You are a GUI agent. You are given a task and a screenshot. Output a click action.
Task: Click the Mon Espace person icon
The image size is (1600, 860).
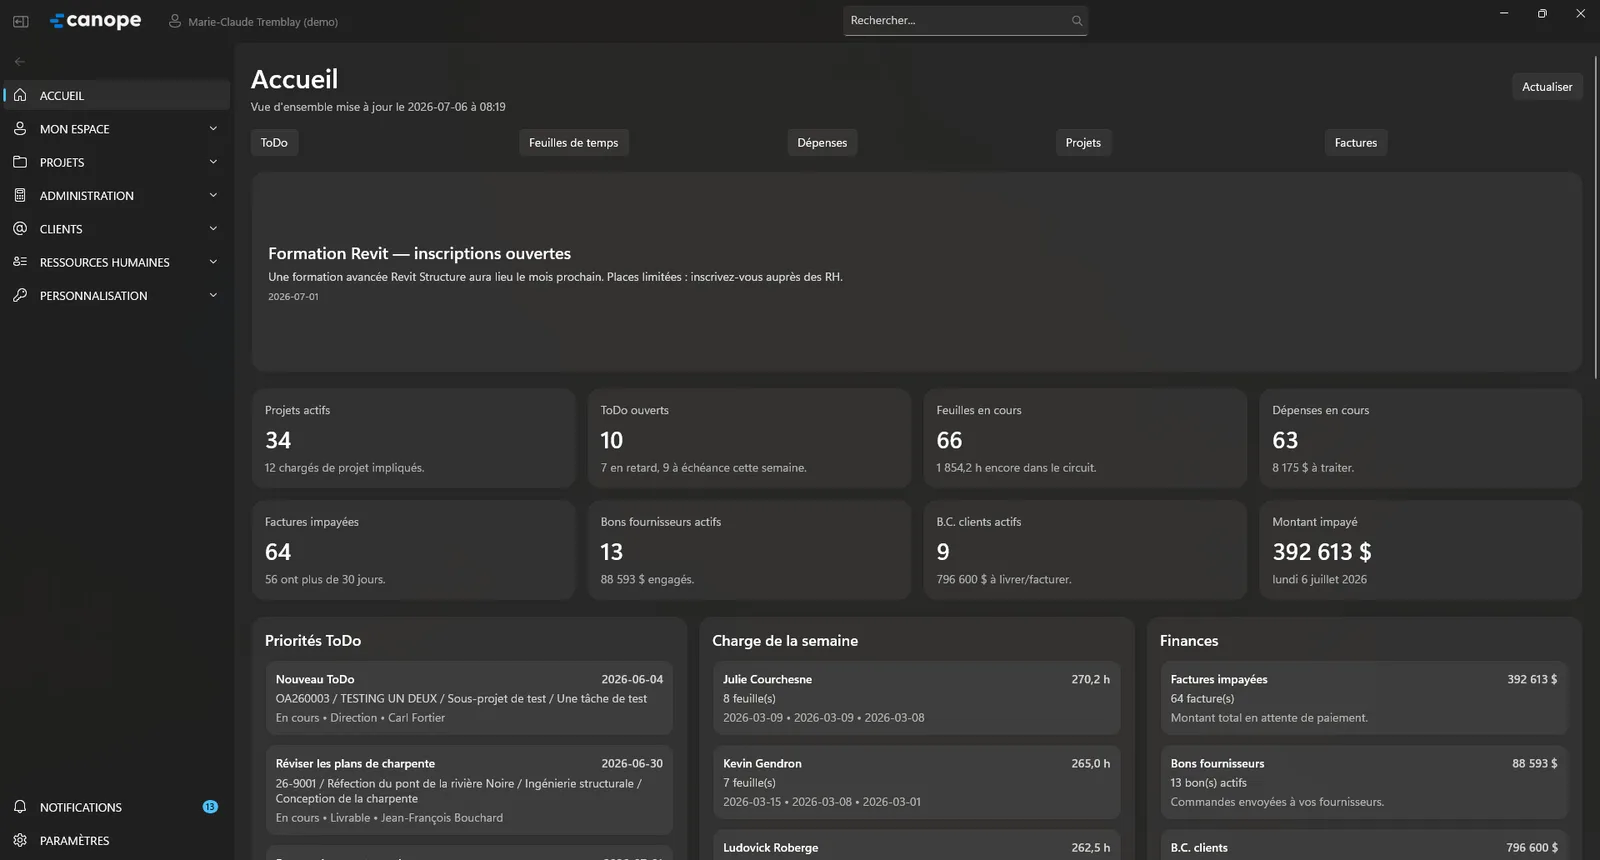pos(20,128)
